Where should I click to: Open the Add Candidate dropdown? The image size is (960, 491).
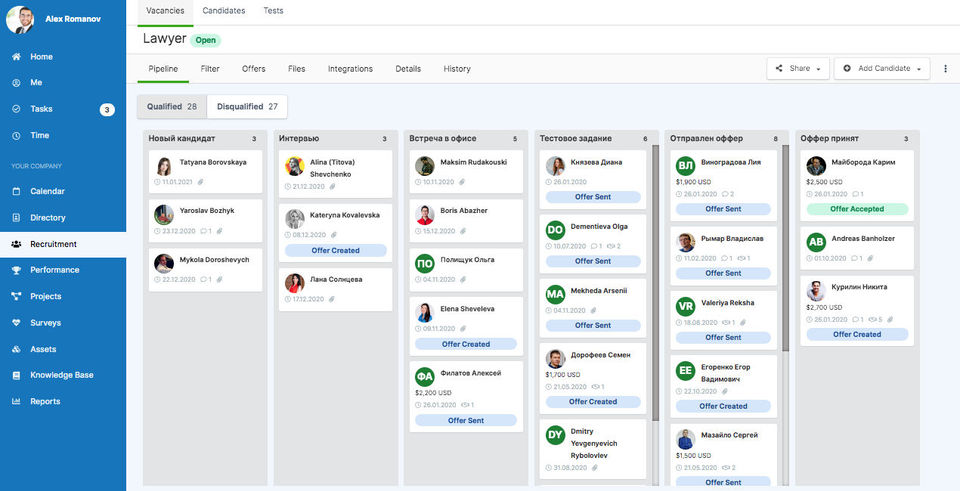click(x=882, y=69)
